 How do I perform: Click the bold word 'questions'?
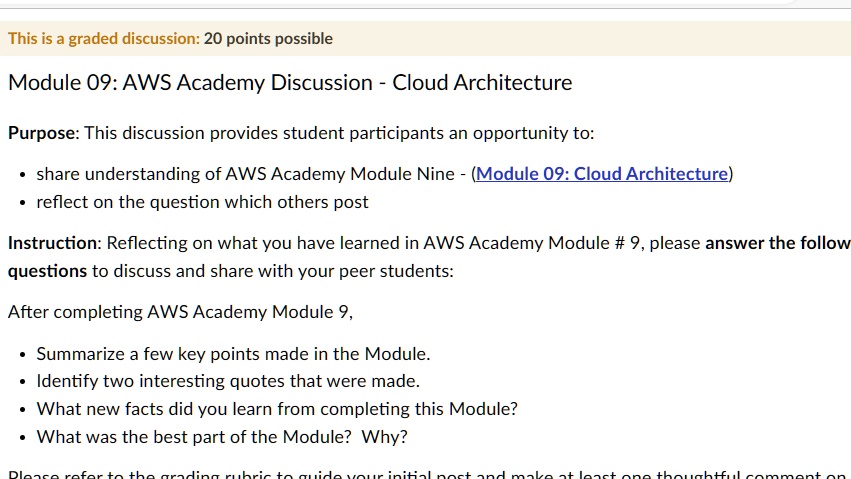click(x=47, y=271)
